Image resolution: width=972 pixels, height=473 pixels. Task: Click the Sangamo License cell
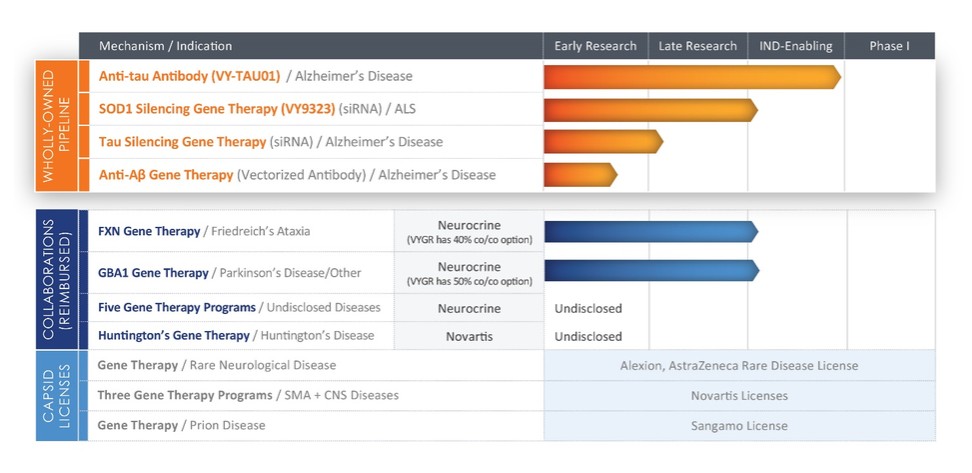(739, 426)
